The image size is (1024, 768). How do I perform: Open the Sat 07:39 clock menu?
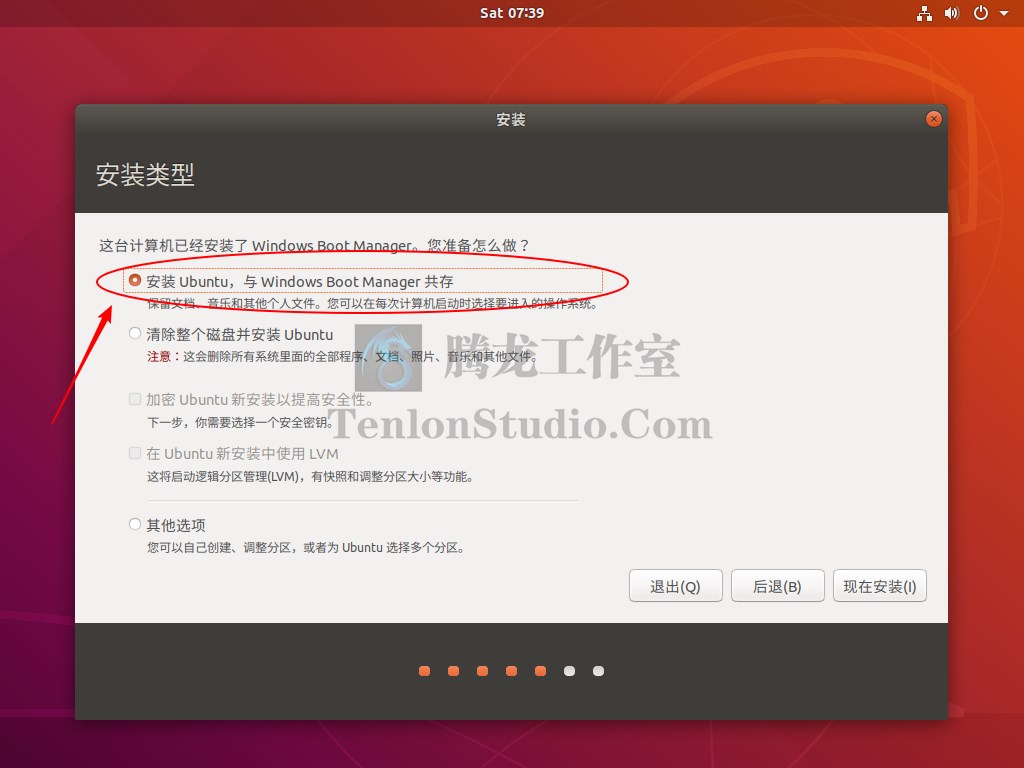point(511,13)
